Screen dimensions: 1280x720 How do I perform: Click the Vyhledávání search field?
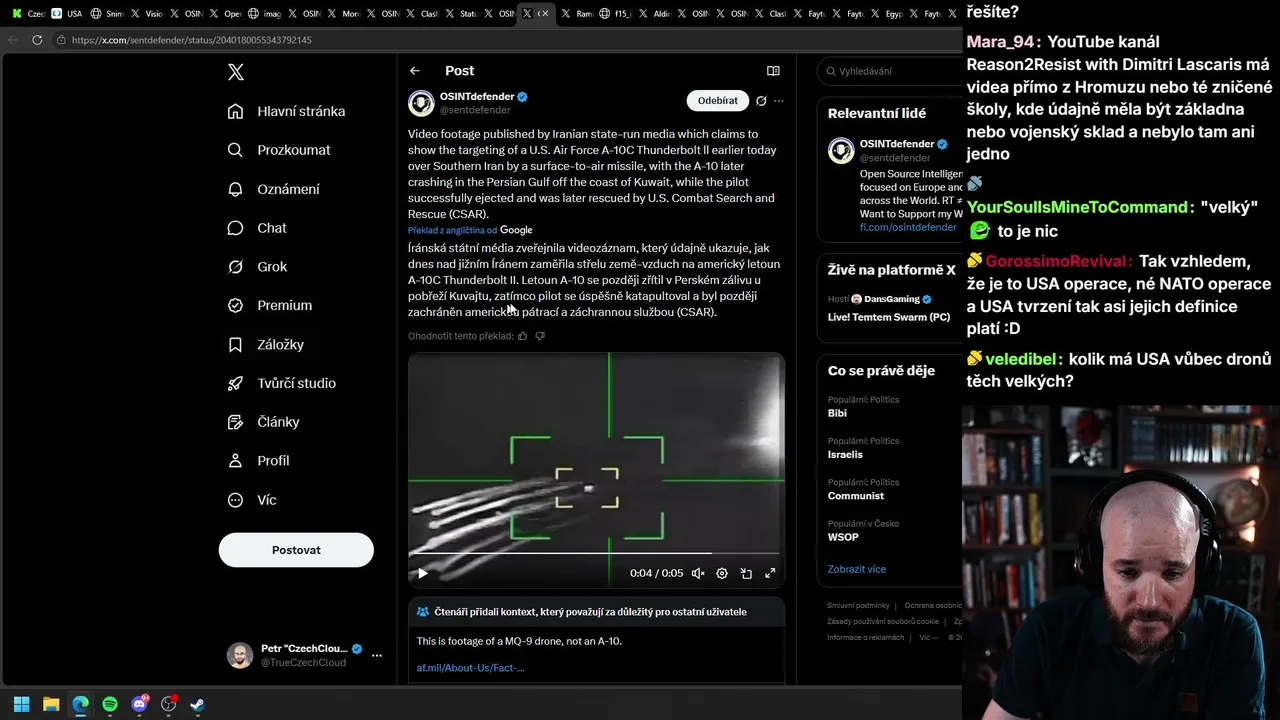click(890, 71)
